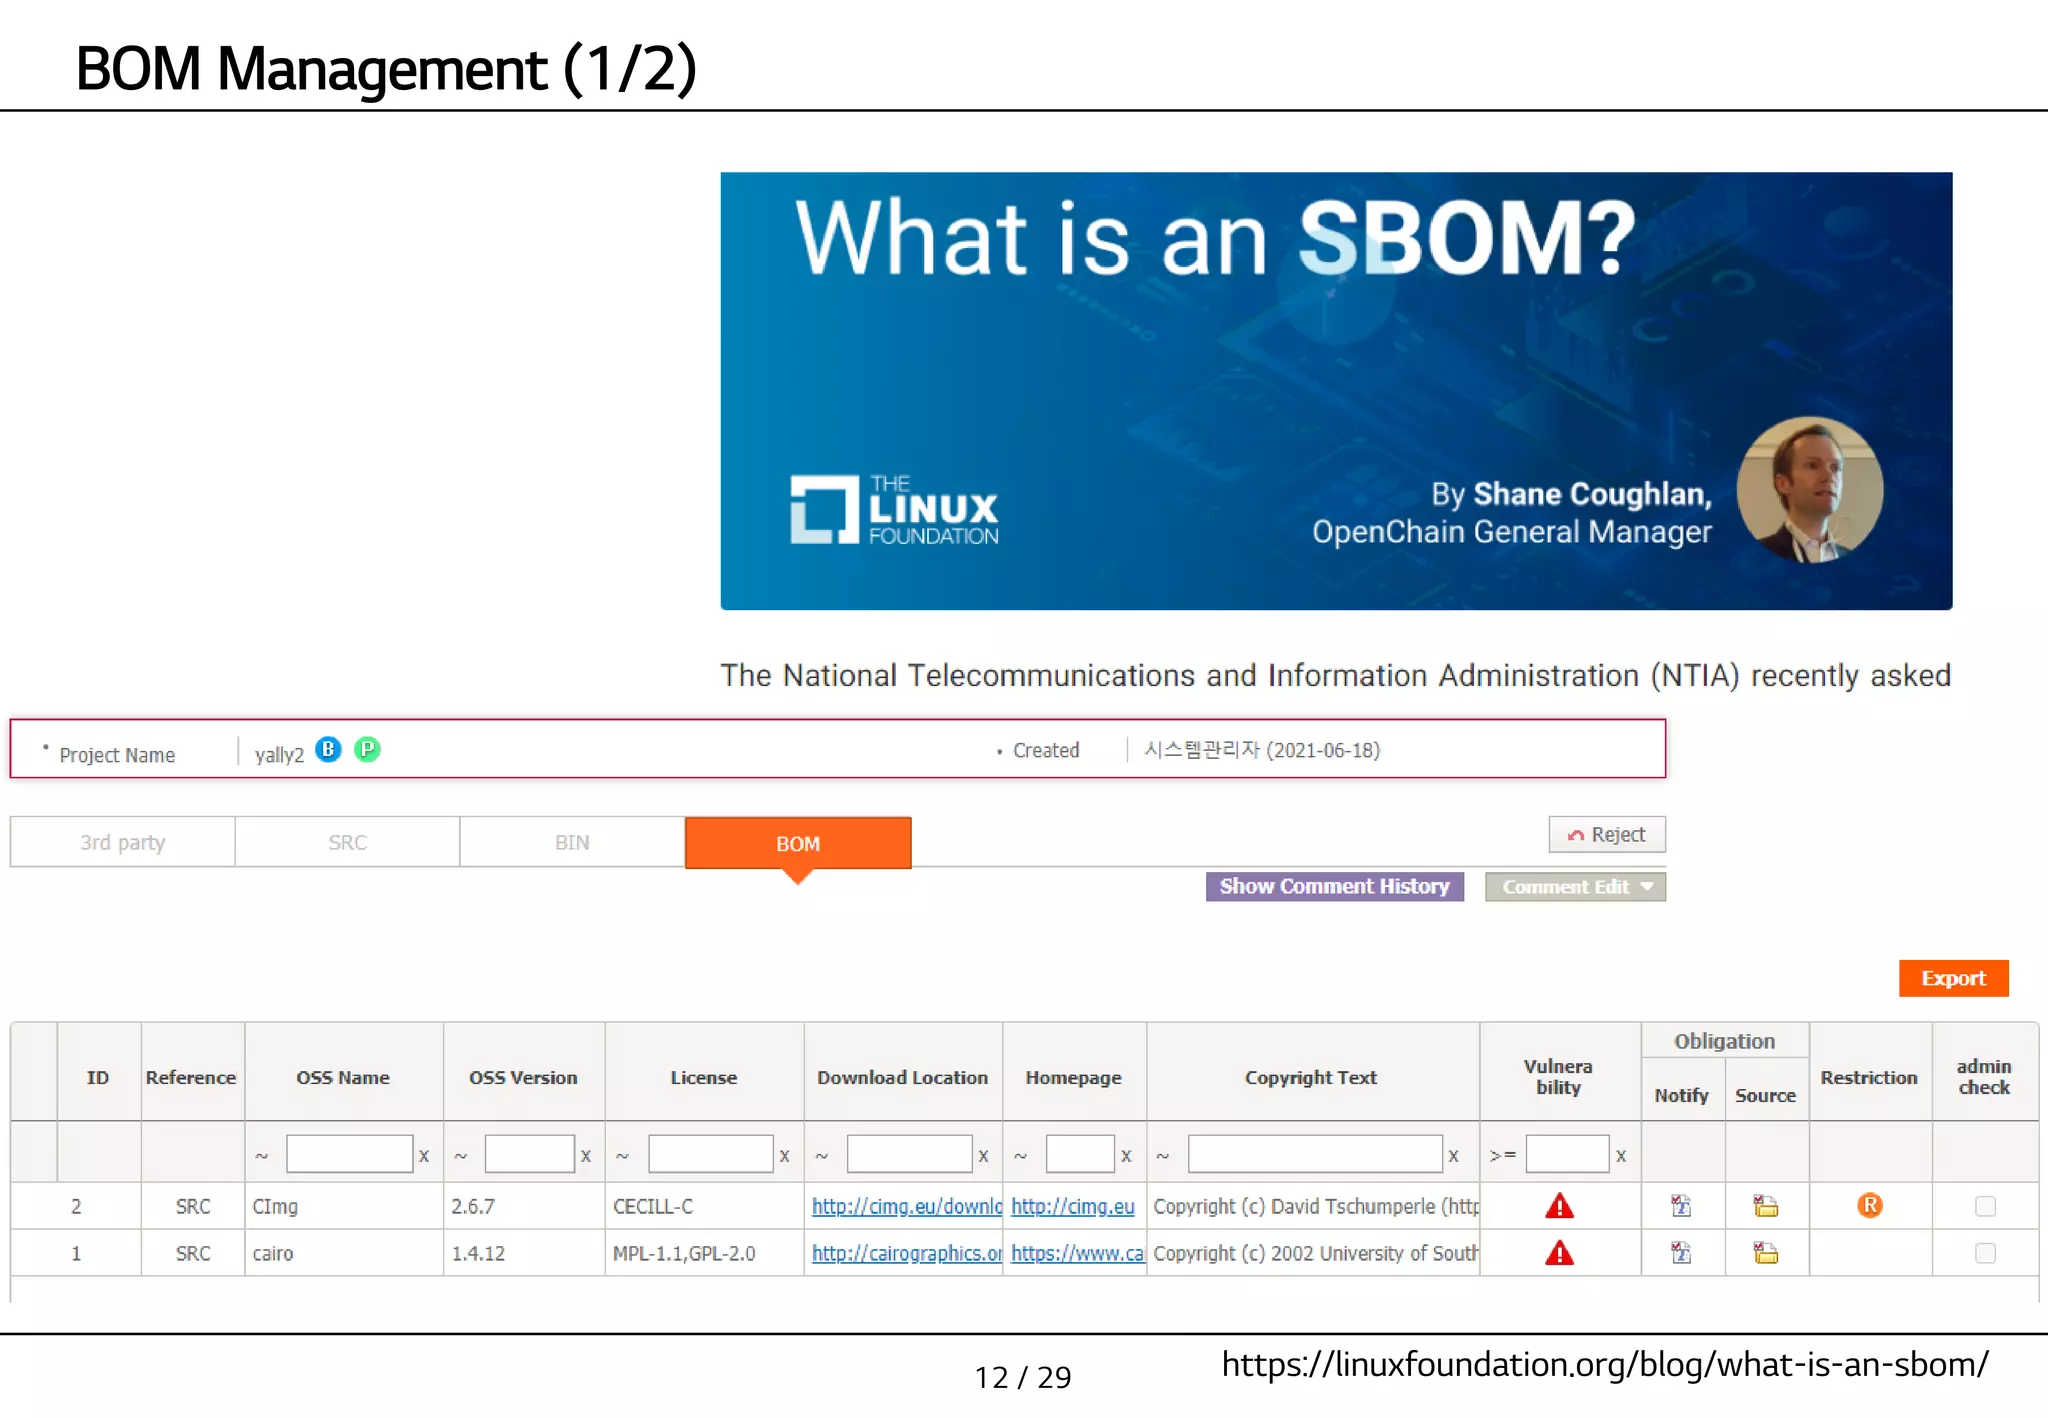Viewport: 2048px width, 1418px height.
Task: Click the blue B badge next to yally2
Action: pyautogui.click(x=328, y=749)
